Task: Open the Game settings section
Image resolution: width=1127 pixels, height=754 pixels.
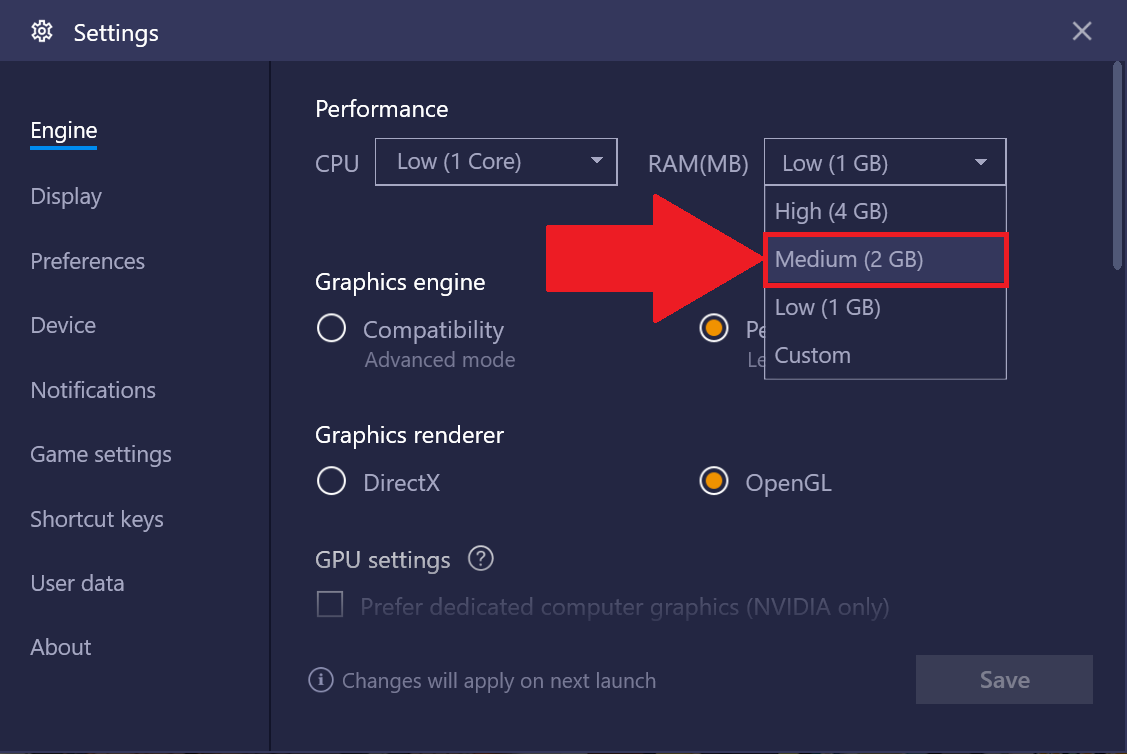Action: [101, 454]
